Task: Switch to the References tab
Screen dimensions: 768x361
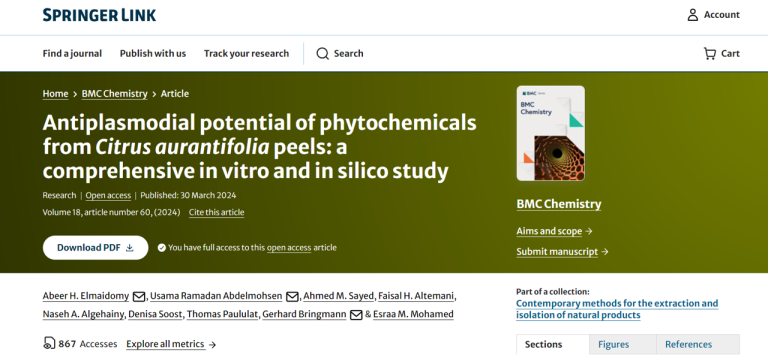Action: [698, 344]
